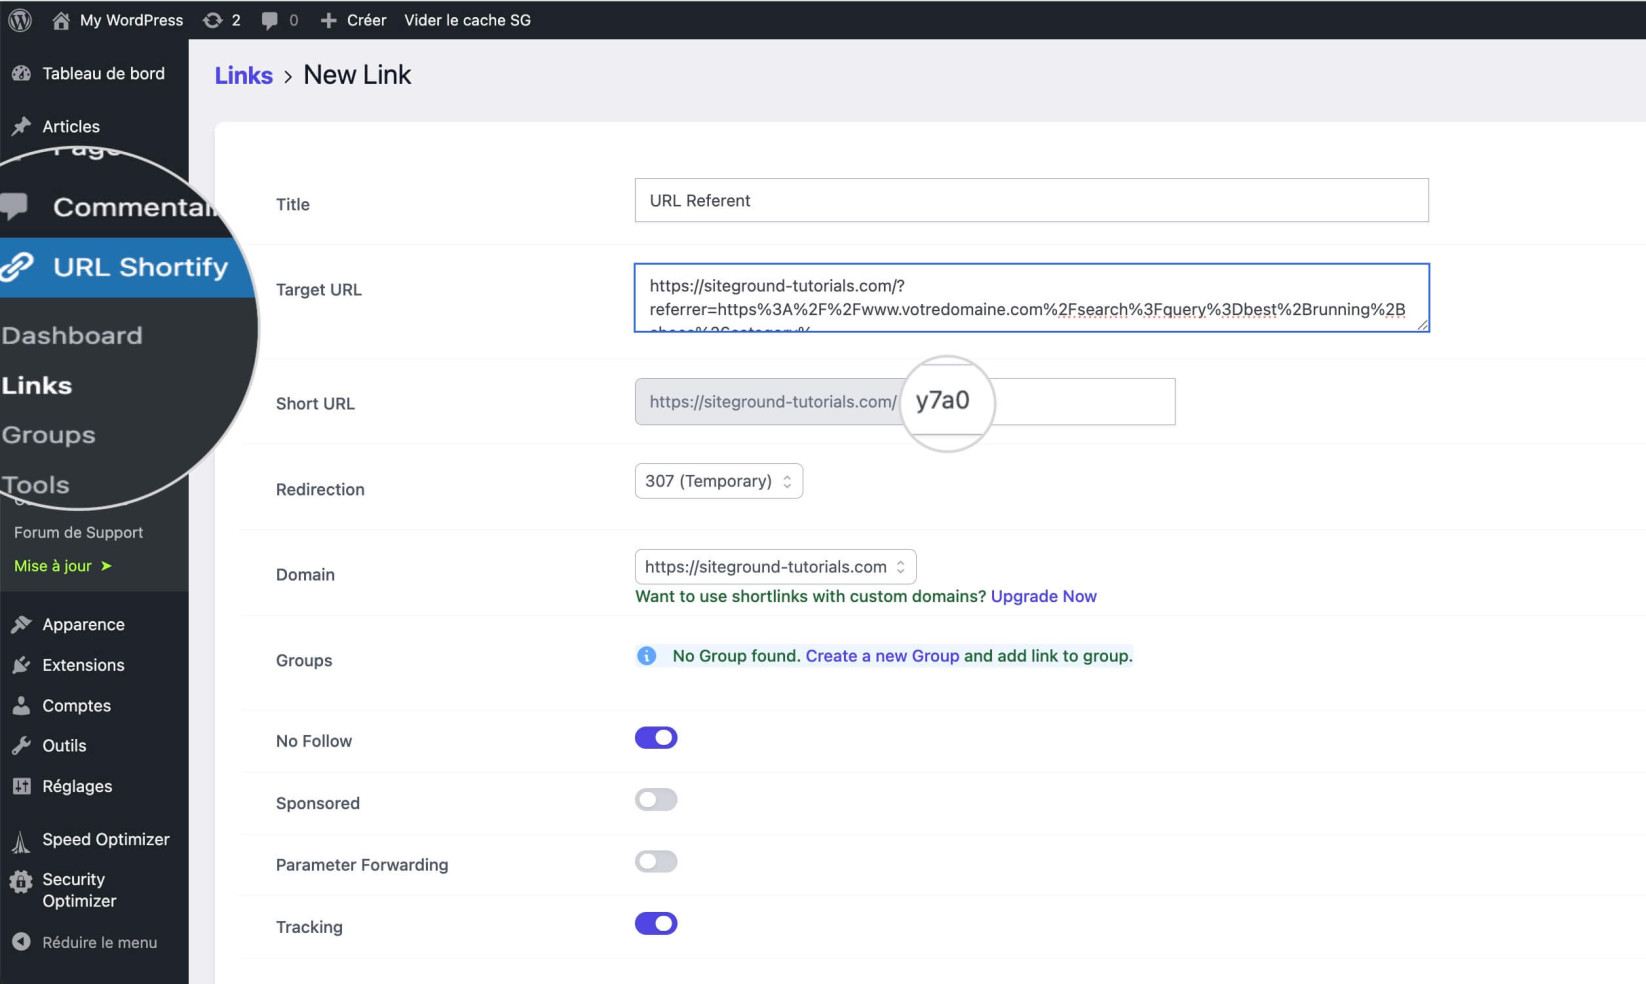Disable the No Follow toggle

pyautogui.click(x=656, y=738)
